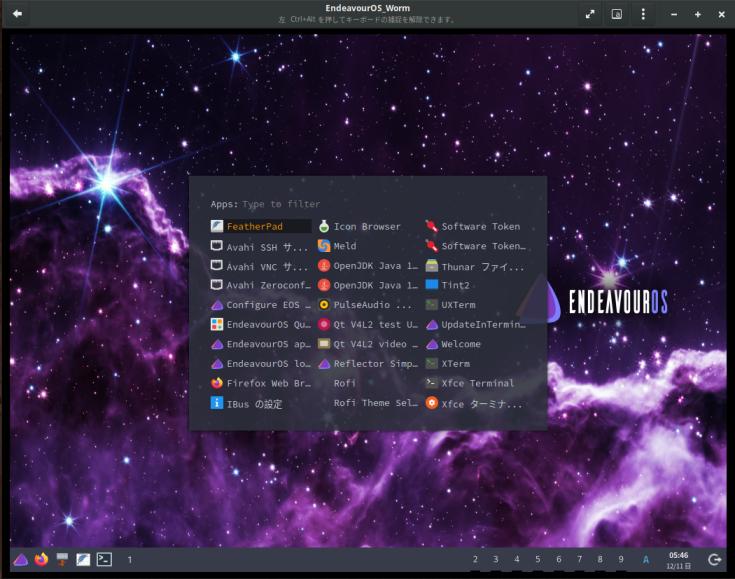Switch to workspace 8
Viewport: 735px width, 579px height.
(600, 559)
